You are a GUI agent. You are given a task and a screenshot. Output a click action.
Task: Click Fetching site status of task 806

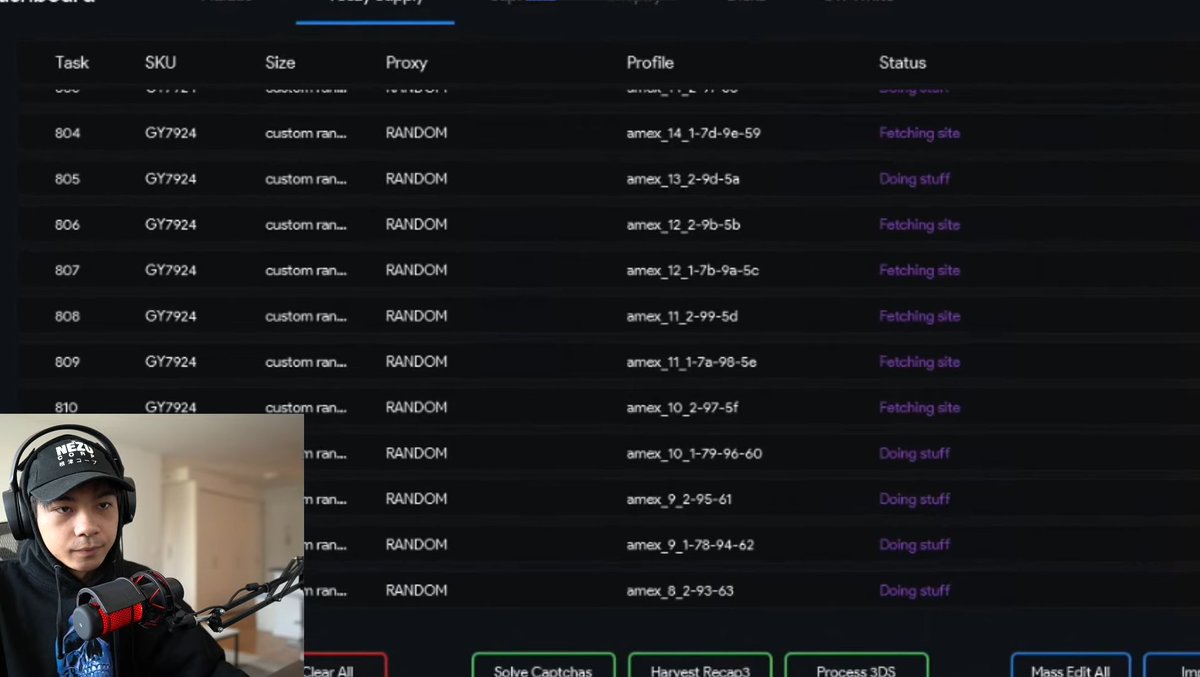pyautogui.click(x=919, y=225)
